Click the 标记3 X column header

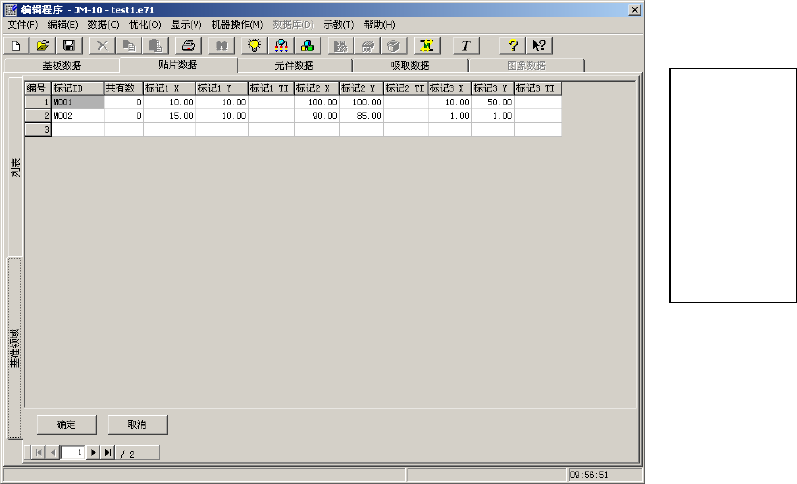point(449,88)
